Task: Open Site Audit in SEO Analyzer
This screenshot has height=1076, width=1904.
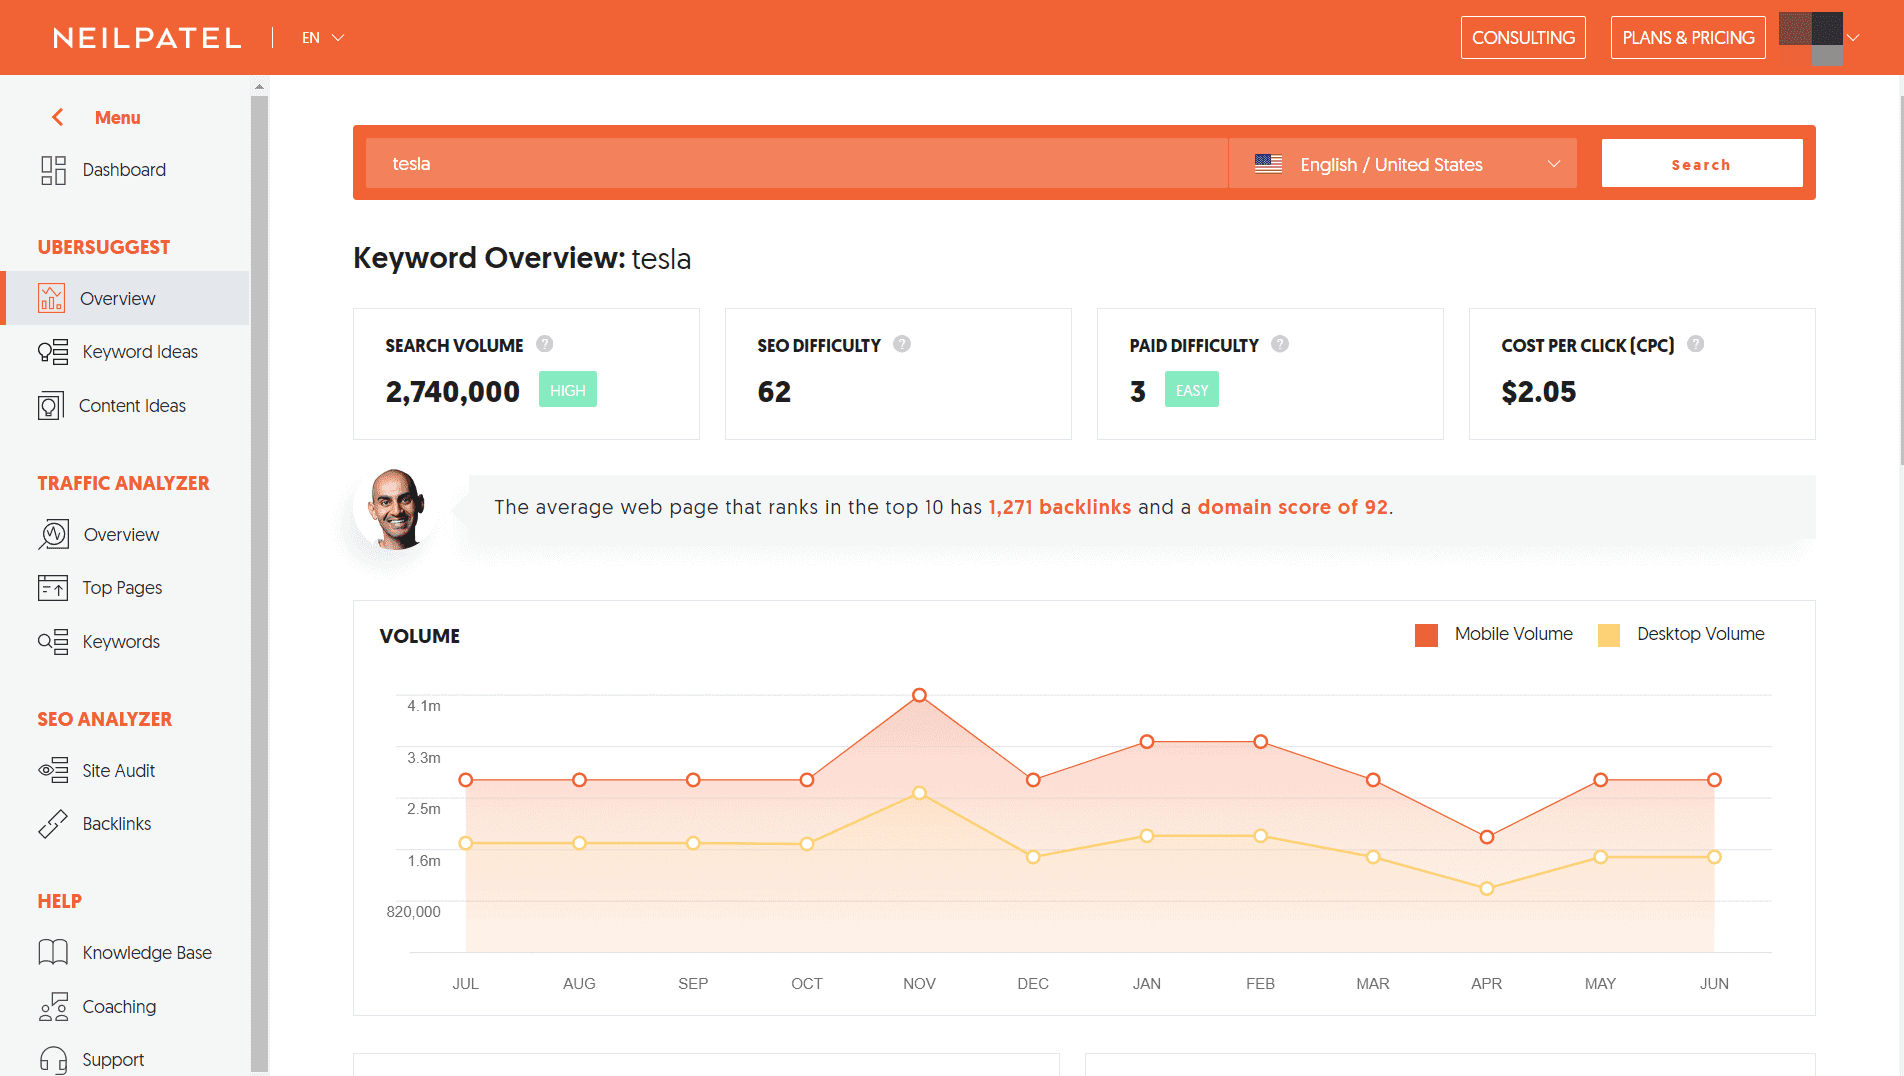Action: point(118,770)
